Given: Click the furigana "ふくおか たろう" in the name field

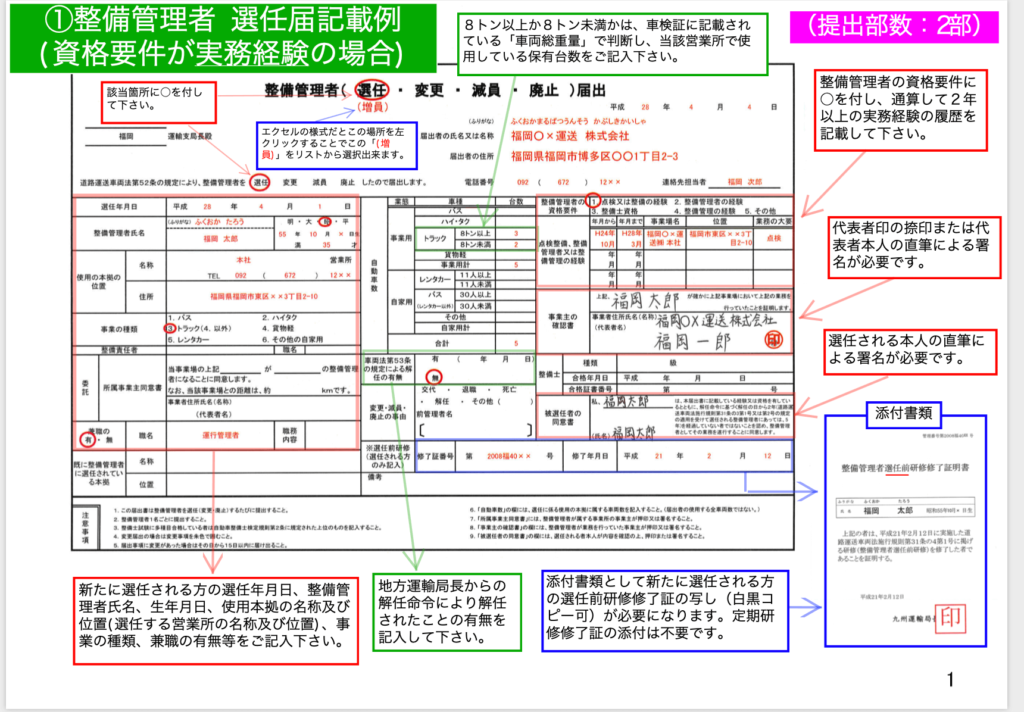Looking at the screenshot, I should coord(219,222).
